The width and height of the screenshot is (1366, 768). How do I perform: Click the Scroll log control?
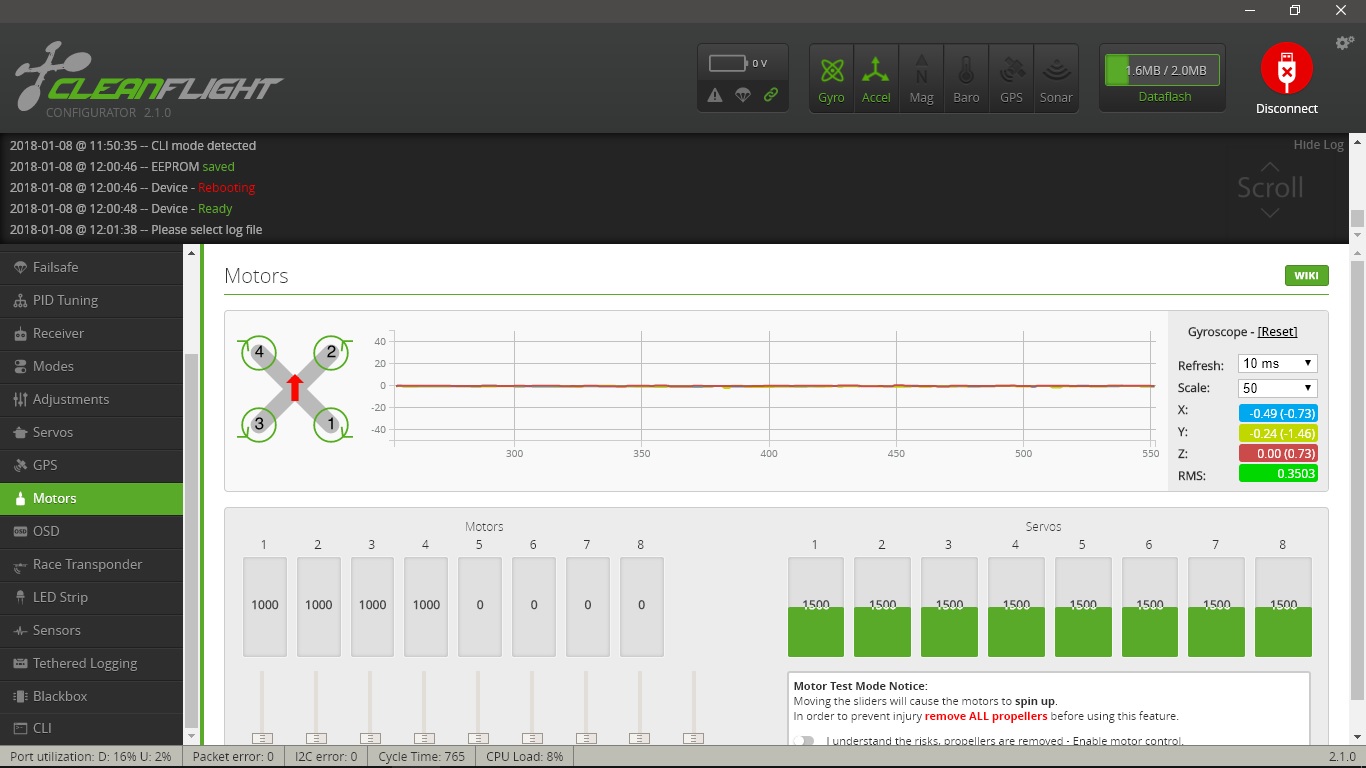[x=1270, y=188]
